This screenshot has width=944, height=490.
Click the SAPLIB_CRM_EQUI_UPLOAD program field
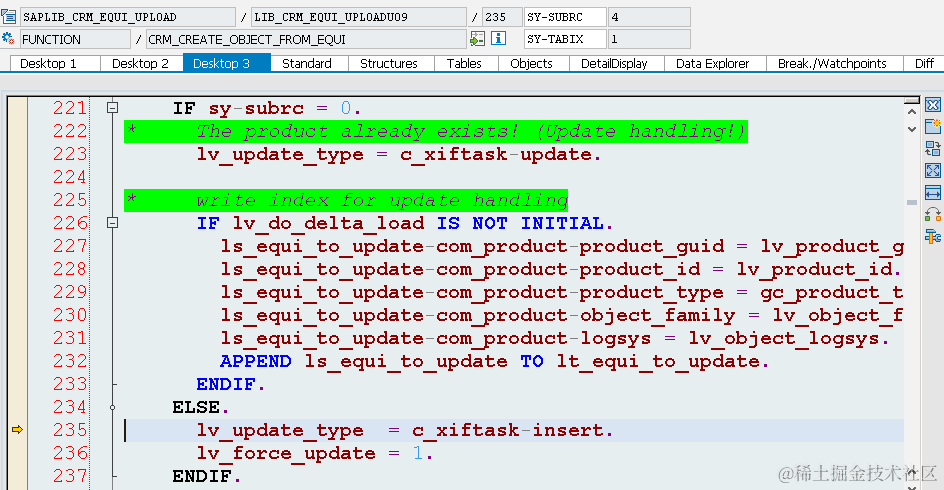128,17
